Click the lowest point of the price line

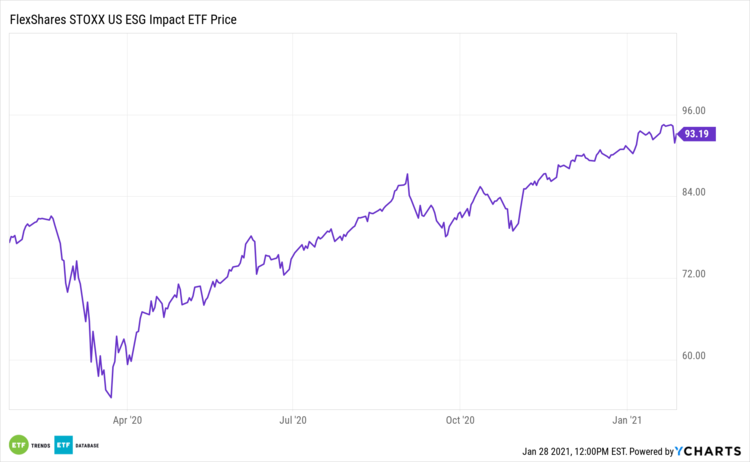tap(110, 397)
